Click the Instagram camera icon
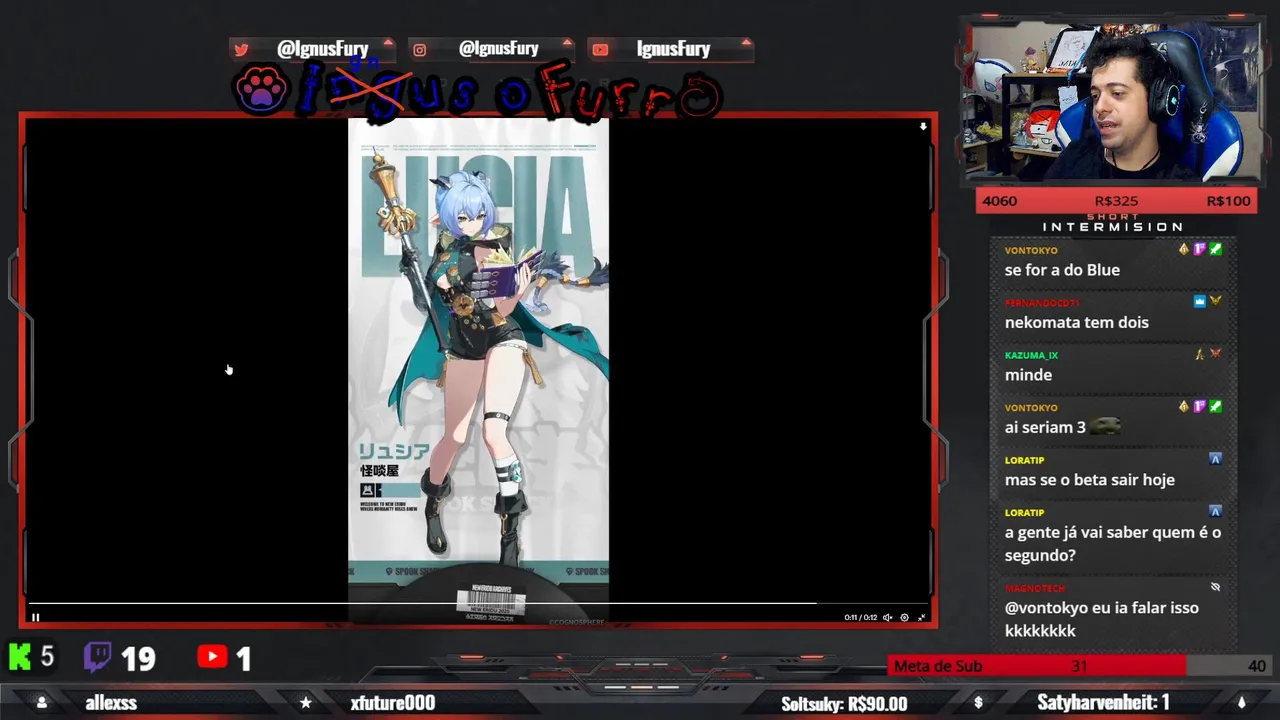 click(420, 49)
